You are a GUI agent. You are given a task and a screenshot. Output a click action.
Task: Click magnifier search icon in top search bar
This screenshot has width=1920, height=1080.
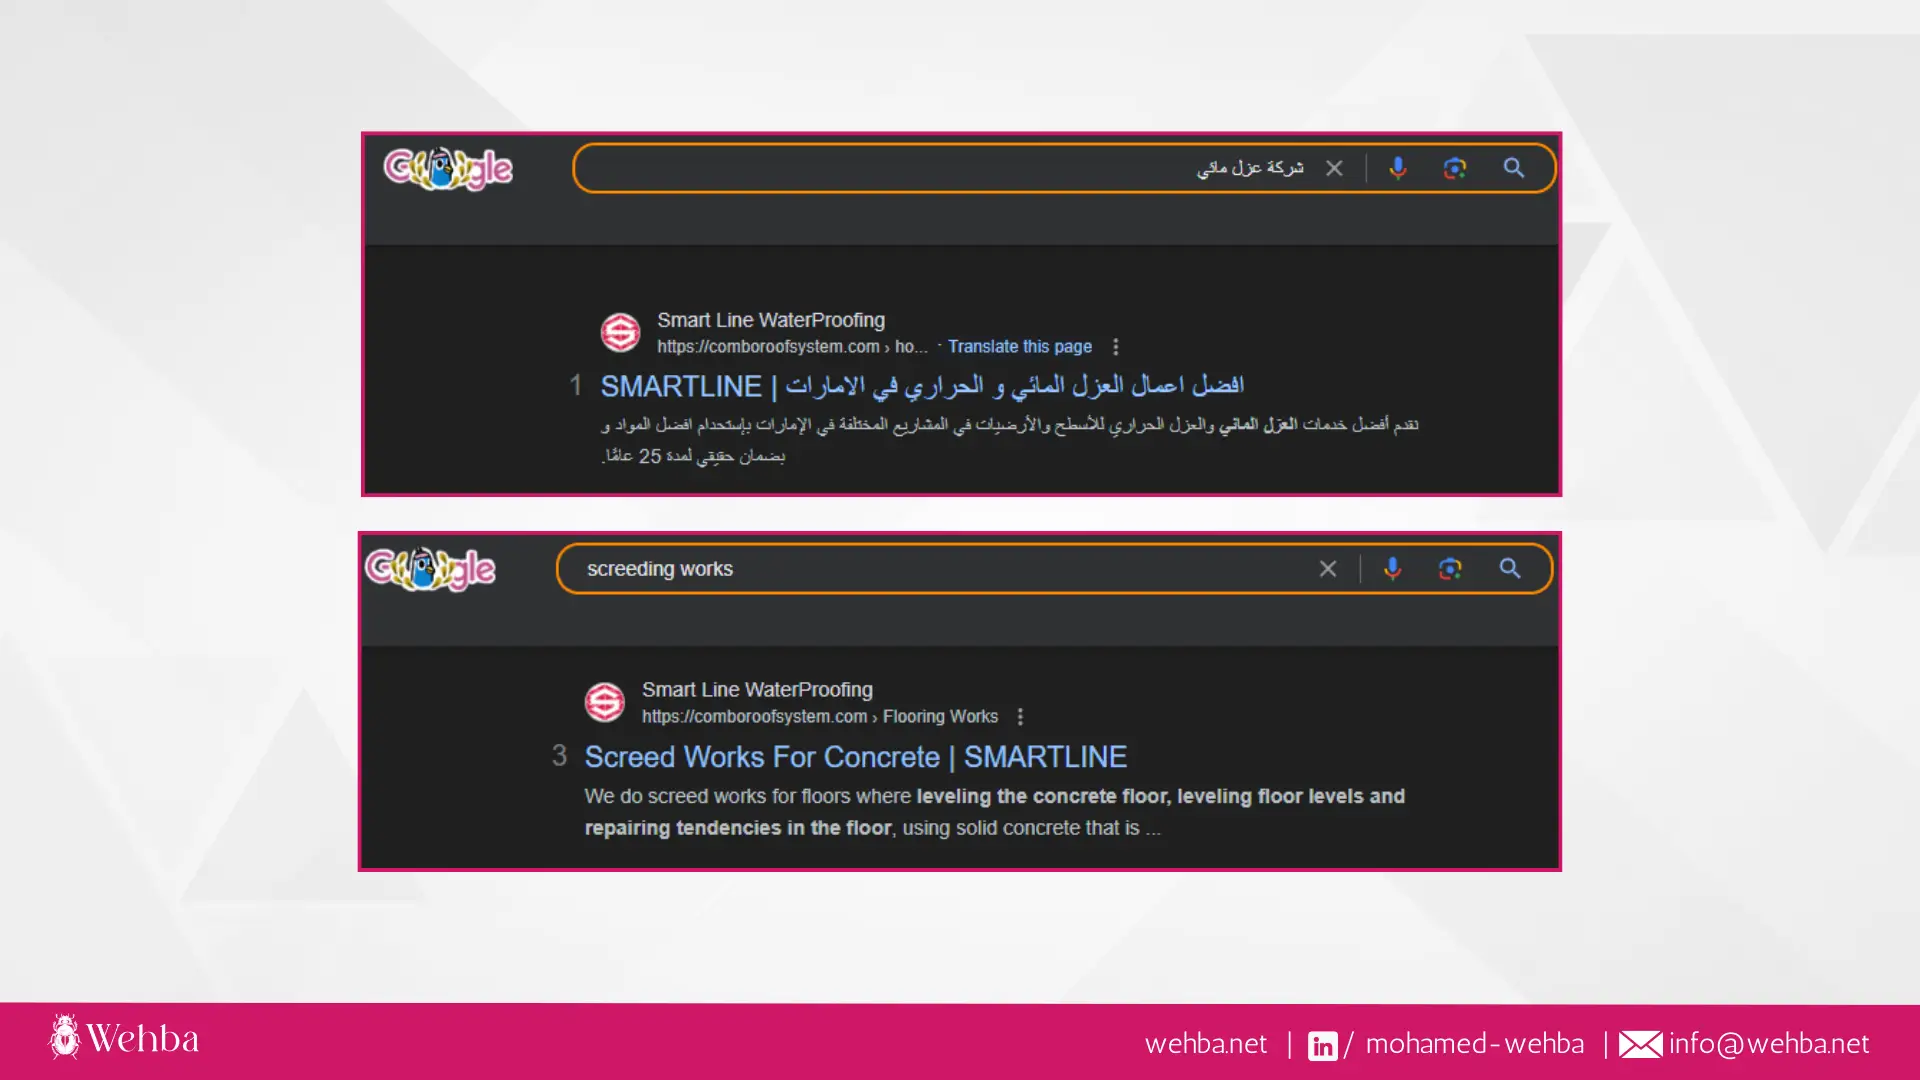click(x=1514, y=168)
